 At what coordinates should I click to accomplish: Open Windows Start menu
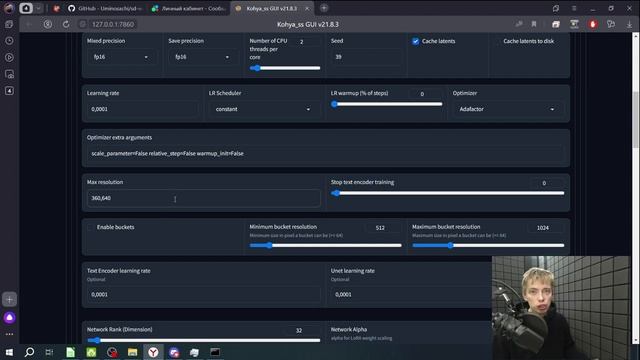pos(9,352)
